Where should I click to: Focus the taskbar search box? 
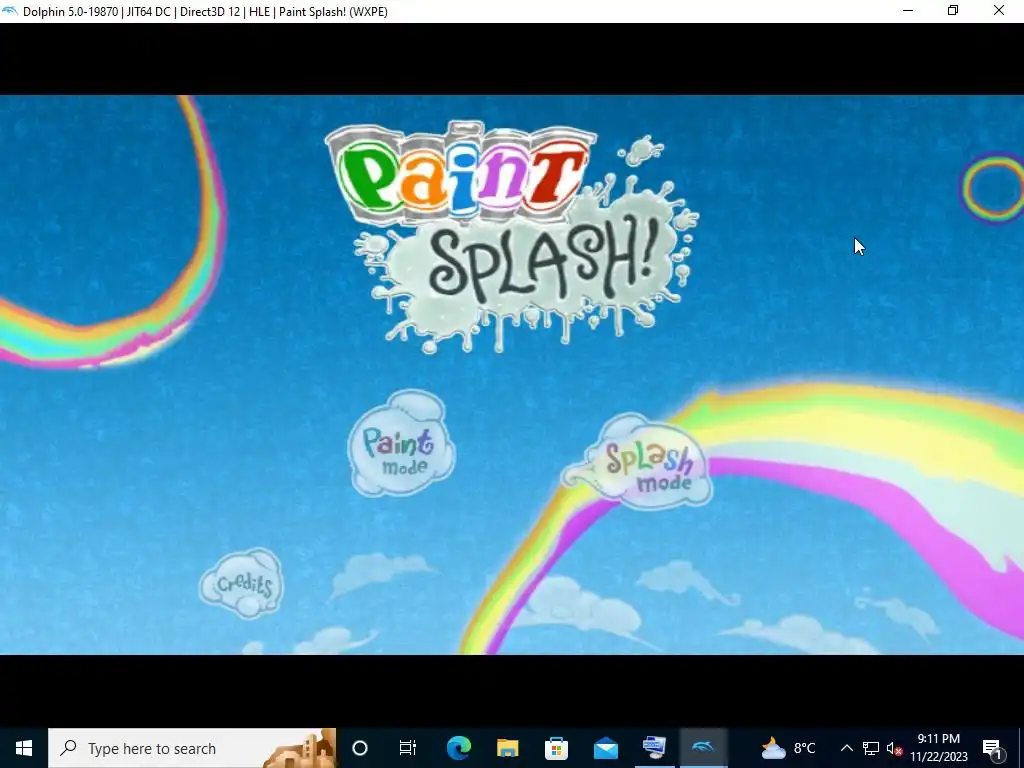point(192,748)
